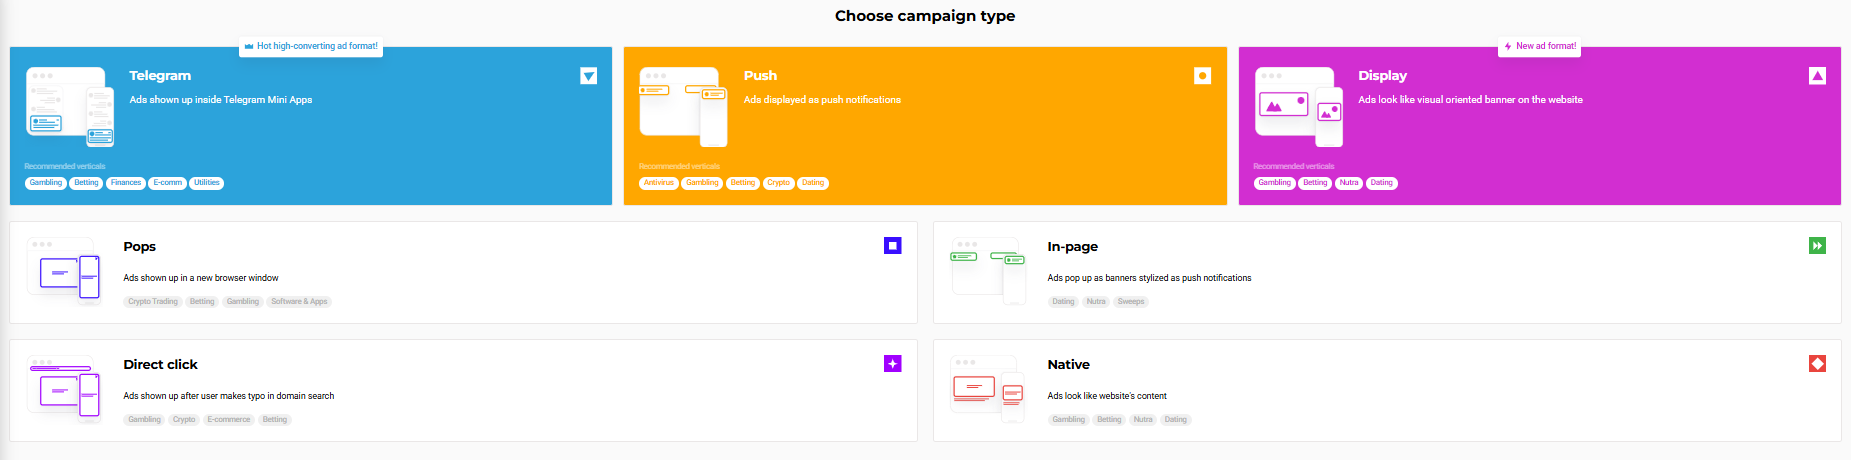The width and height of the screenshot is (1851, 460).
Task: Click the down-triangle icon on the Telegram card
Action: (x=589, y=76)
